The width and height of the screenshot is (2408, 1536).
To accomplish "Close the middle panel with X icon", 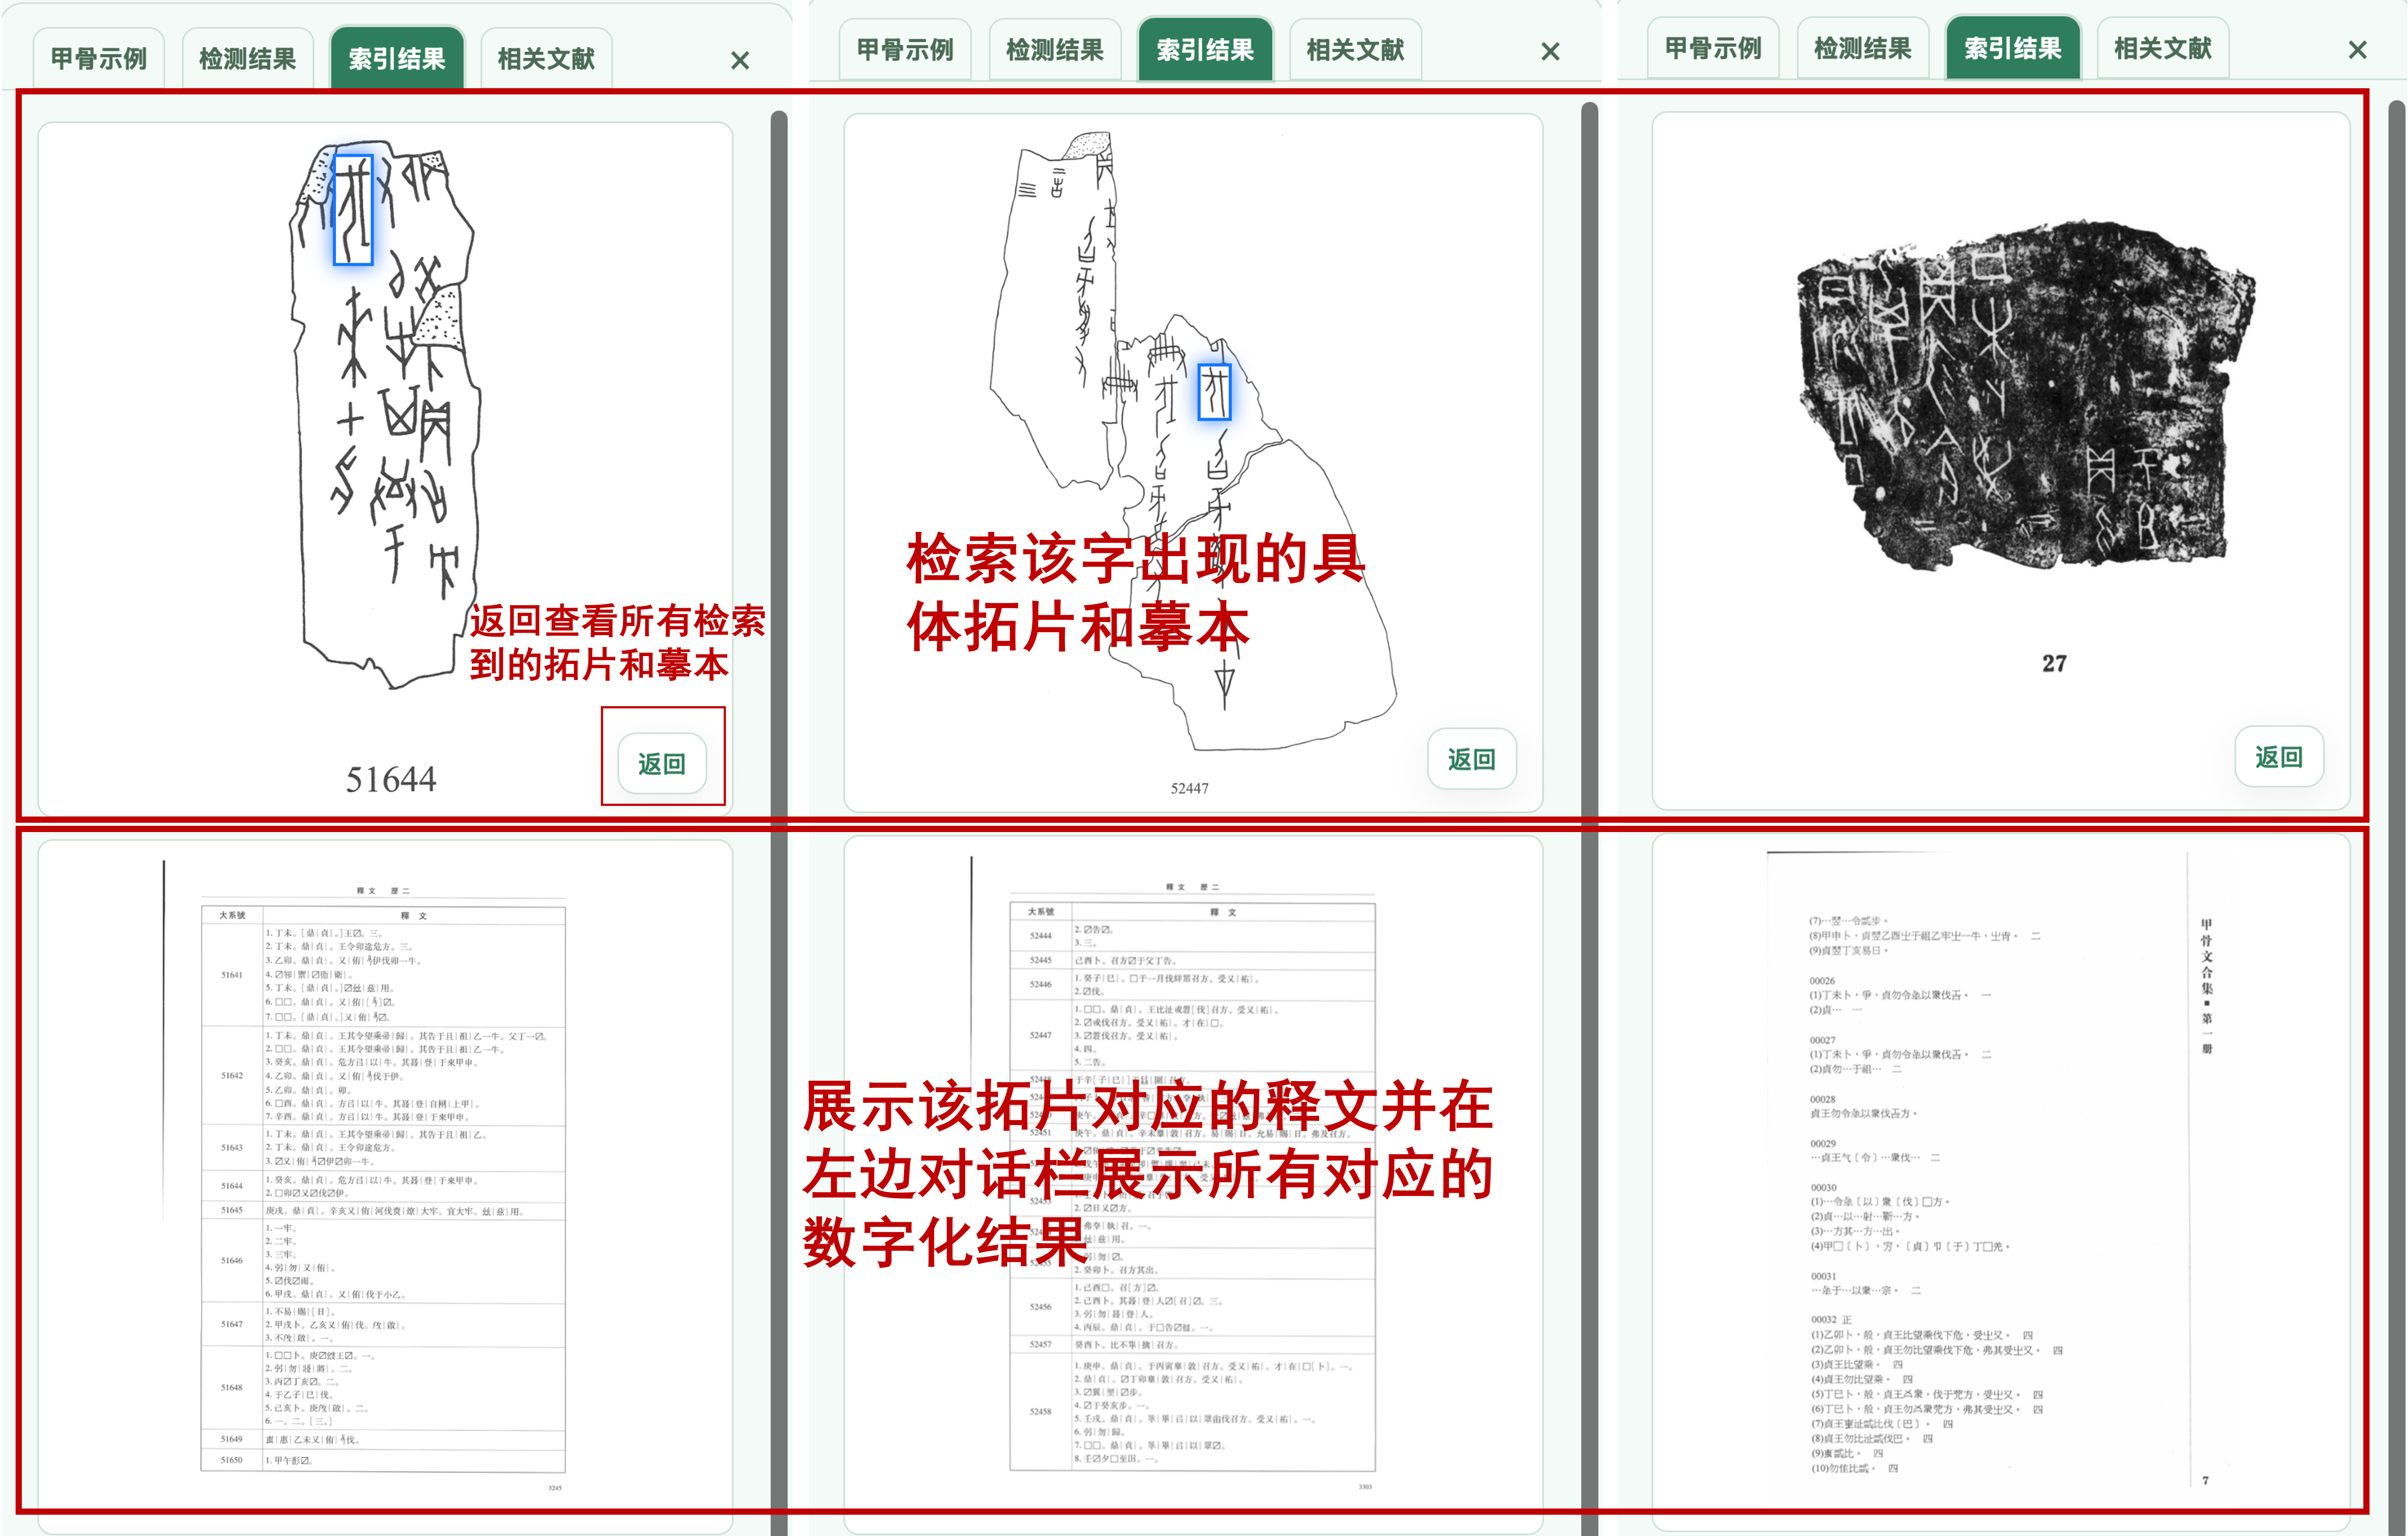I will point(1550,52).
